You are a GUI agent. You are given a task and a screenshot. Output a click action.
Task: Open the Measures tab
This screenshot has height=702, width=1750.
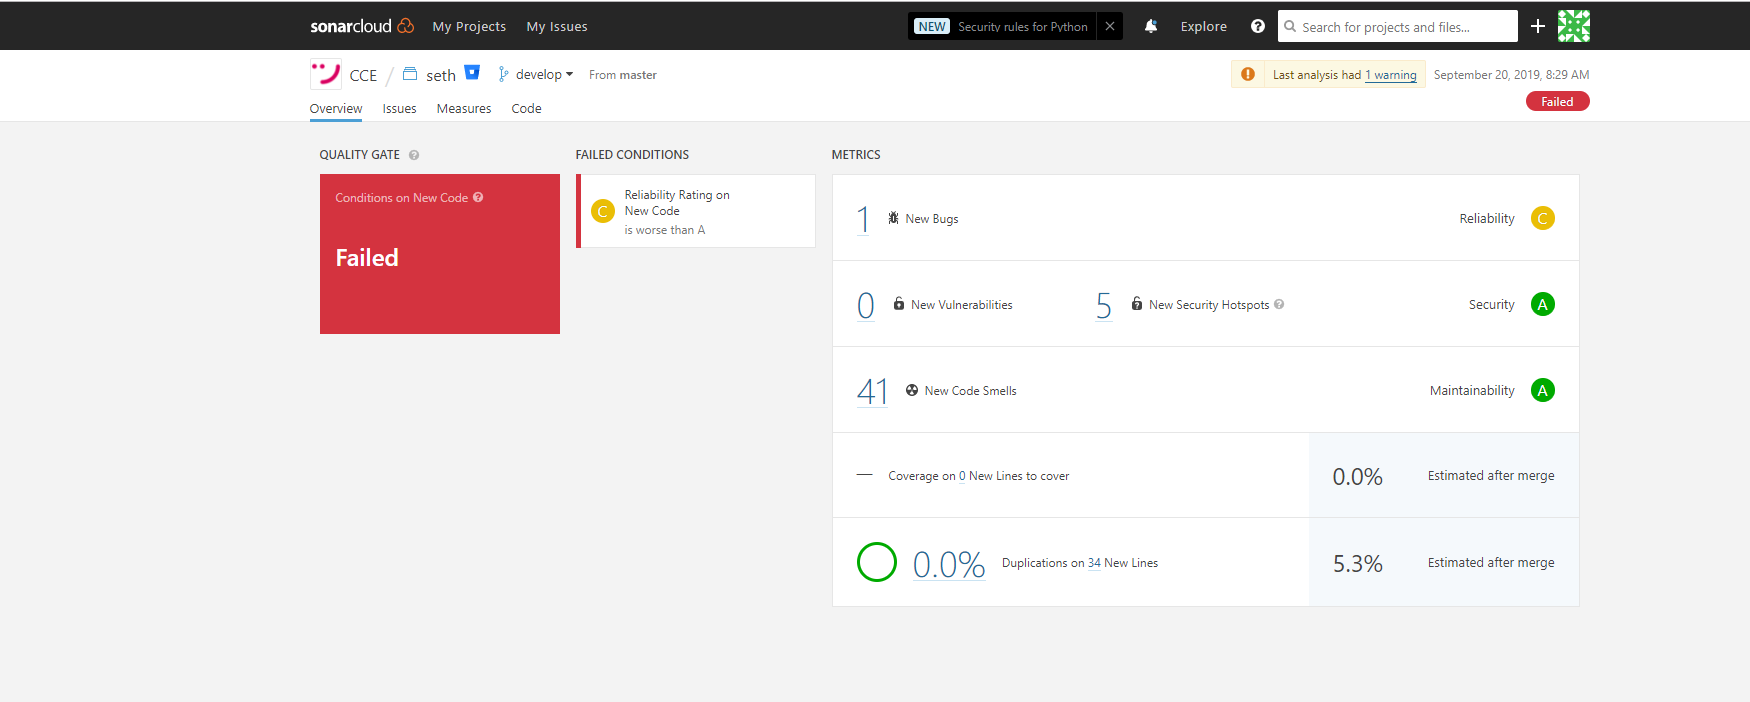point(464,108)
